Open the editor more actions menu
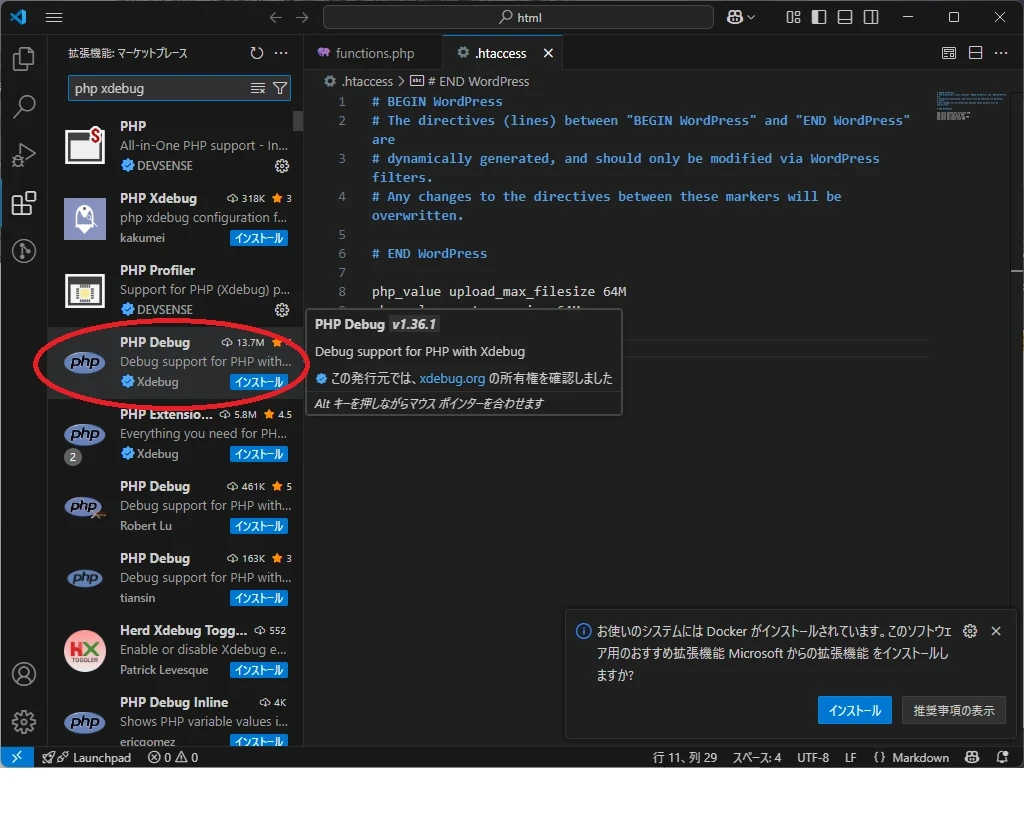The width and height of the screenshot is (1024, 815). (x=1001, y=52)
